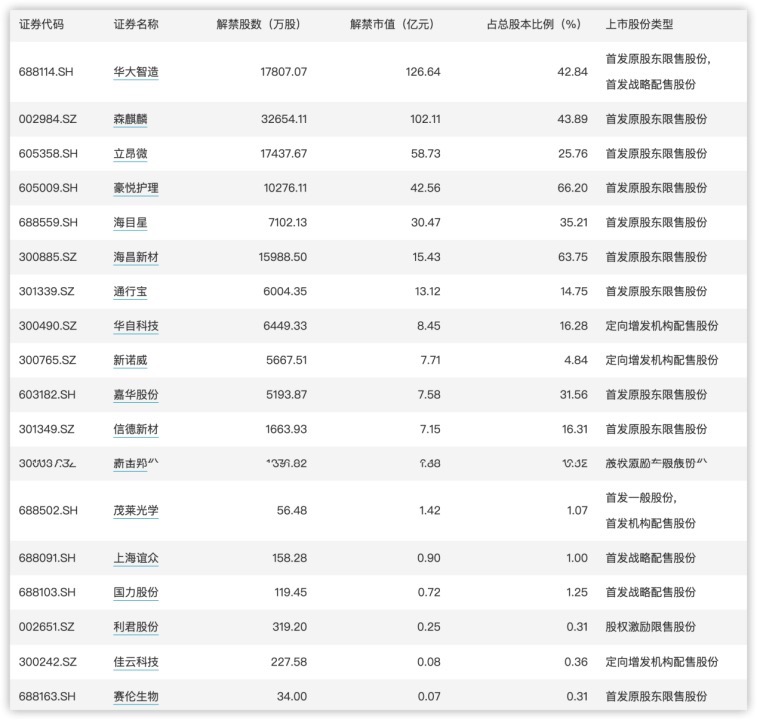Viewport: 757px width, 720px height.
Task: Select the code cell 002984.SZ
Action: pos(47,119)
